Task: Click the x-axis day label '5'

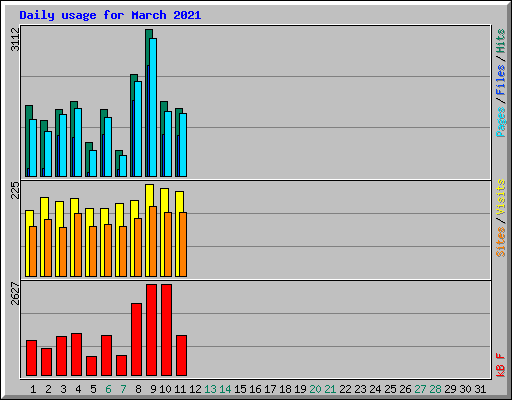Action: coord(93,389)
